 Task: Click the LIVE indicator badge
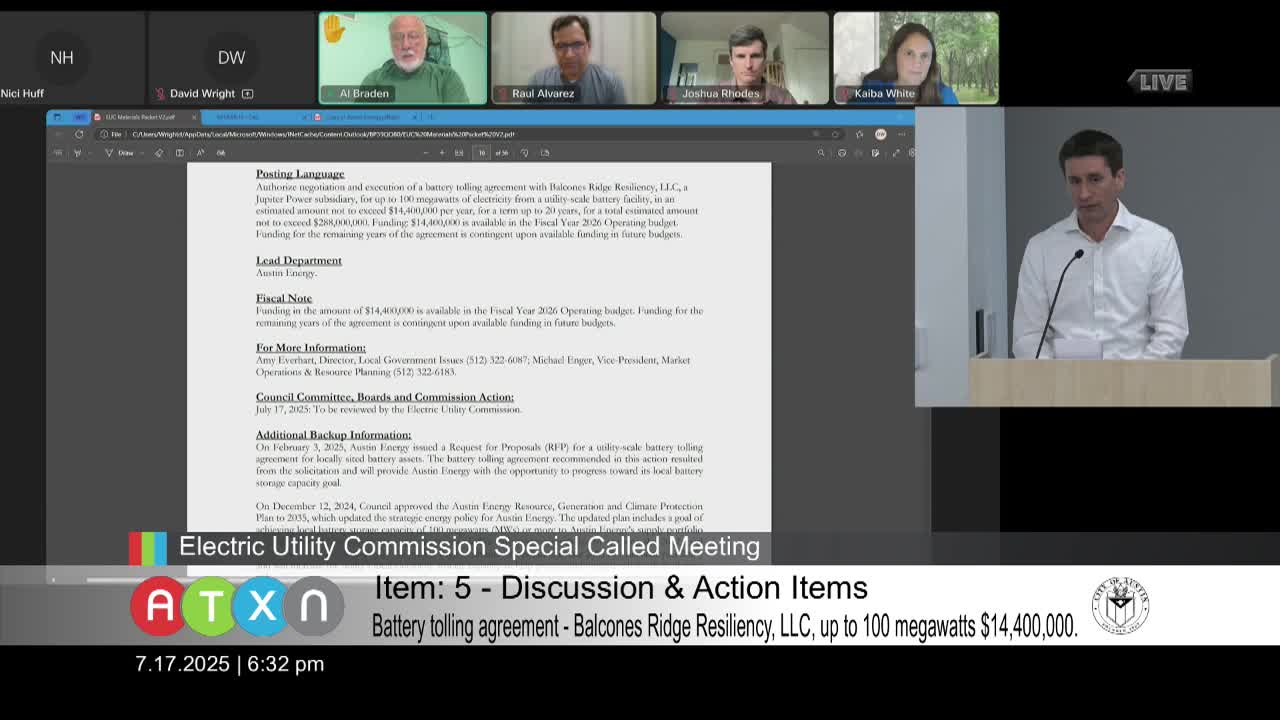click(1159, 82)
